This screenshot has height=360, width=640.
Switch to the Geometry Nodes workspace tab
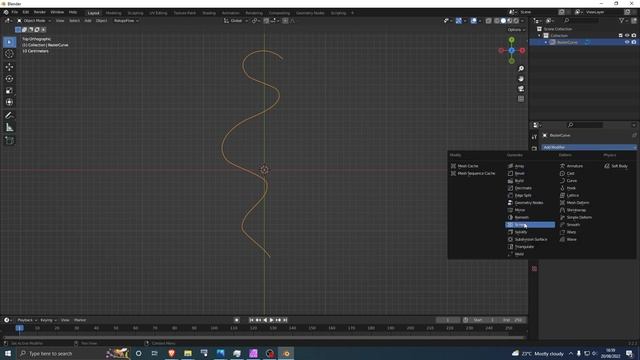(x=310, y=13)
